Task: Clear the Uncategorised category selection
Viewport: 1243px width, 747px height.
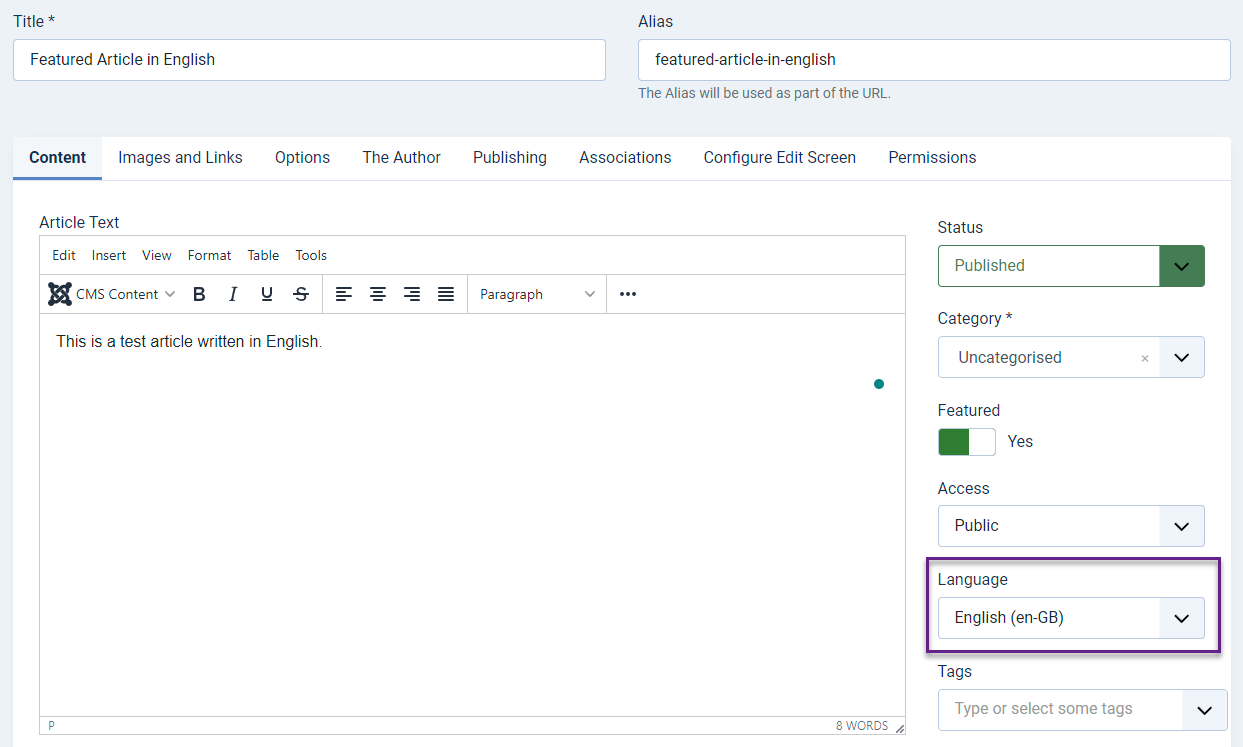Action: tap(1145, 358)
